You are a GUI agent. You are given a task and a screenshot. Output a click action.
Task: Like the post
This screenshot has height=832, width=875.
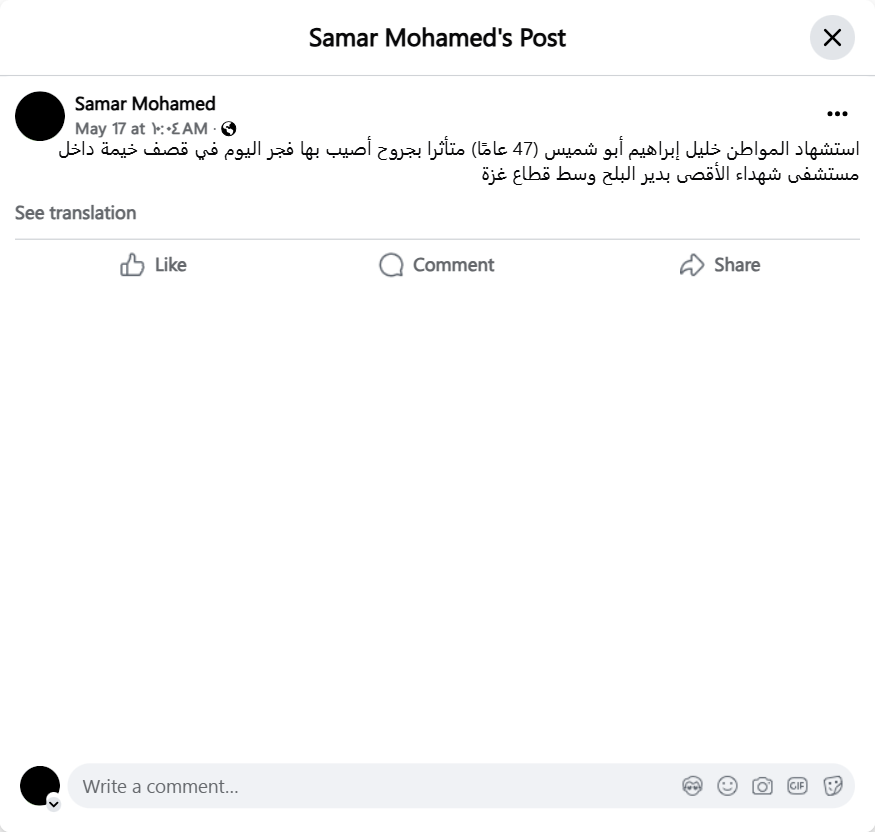pyautogui.click(x=153, y=265)
